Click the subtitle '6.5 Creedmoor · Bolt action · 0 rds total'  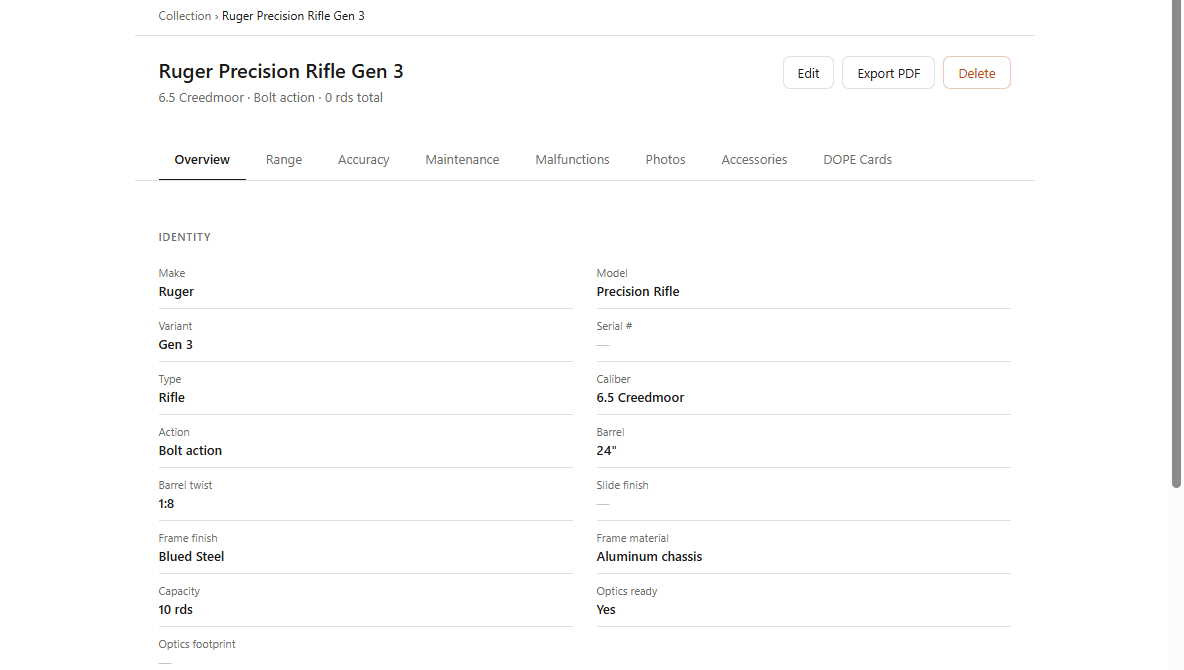[270, 97]
